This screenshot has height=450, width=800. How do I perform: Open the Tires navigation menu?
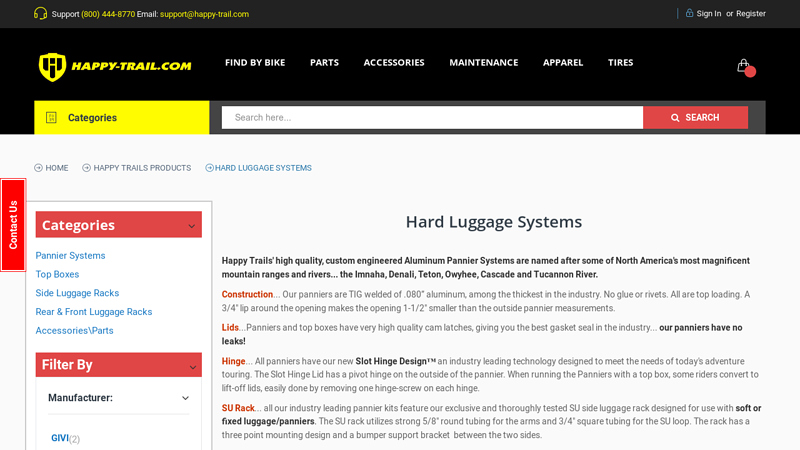620,62
